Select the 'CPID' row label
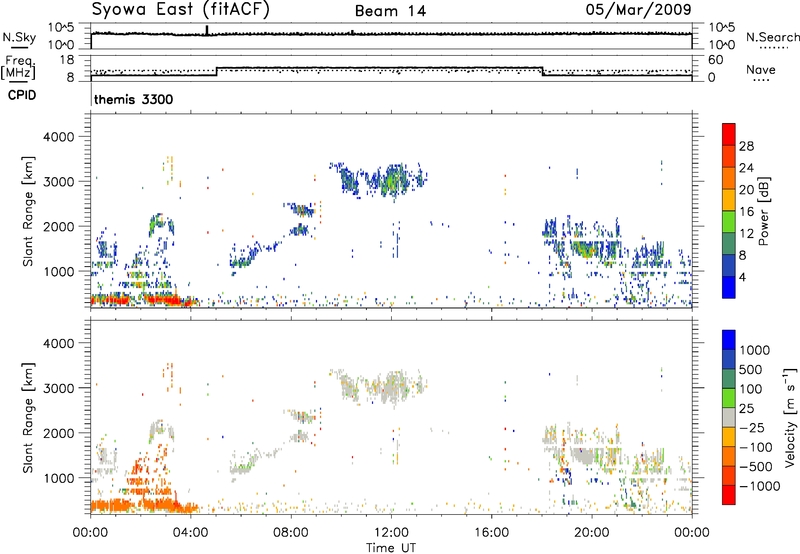This screenshot has height=554, width=800. 22,95
